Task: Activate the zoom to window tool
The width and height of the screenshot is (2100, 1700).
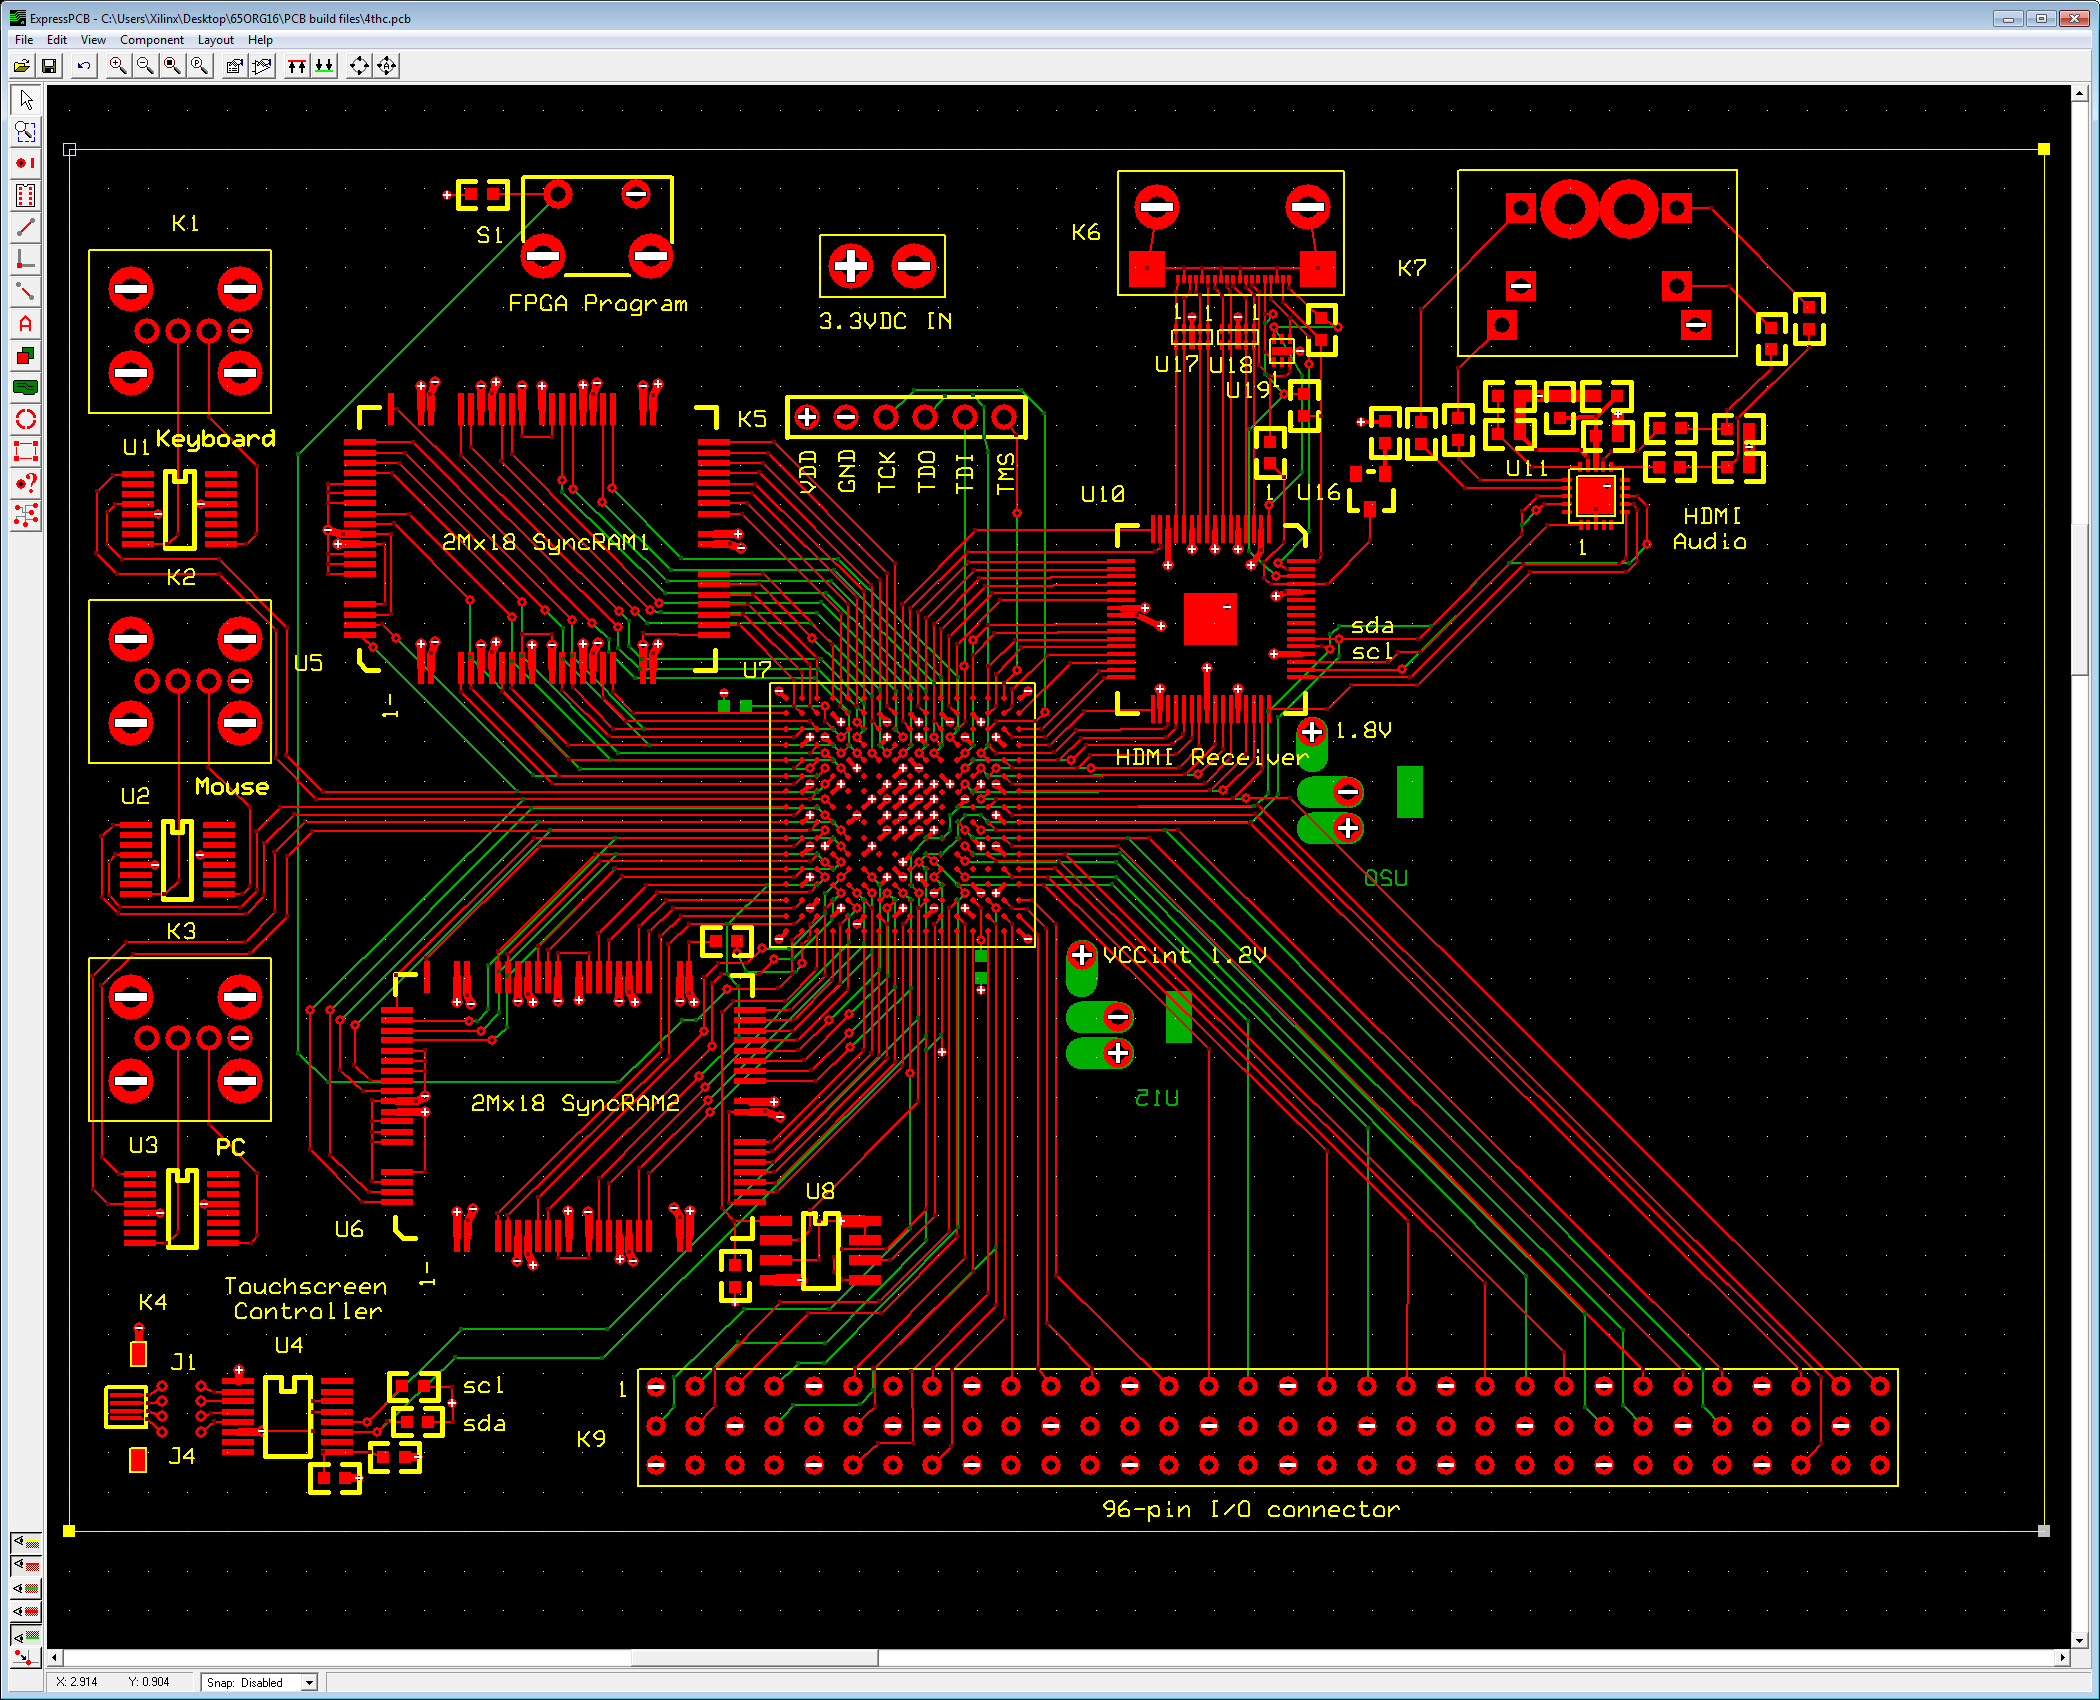Action: pyautogui.click(x=26, y=132)
